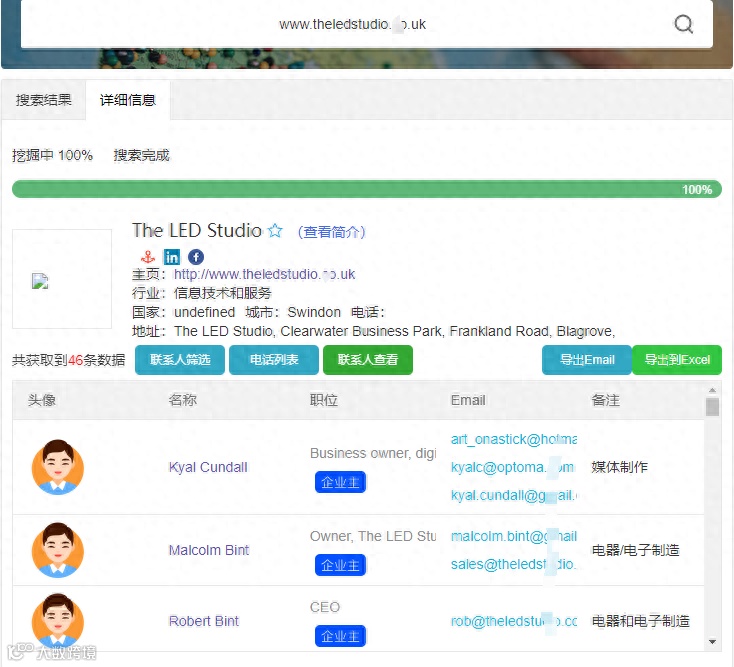Click the green 联系人查看 button
Screen dimensions: 734x667
tap(368, 359)
